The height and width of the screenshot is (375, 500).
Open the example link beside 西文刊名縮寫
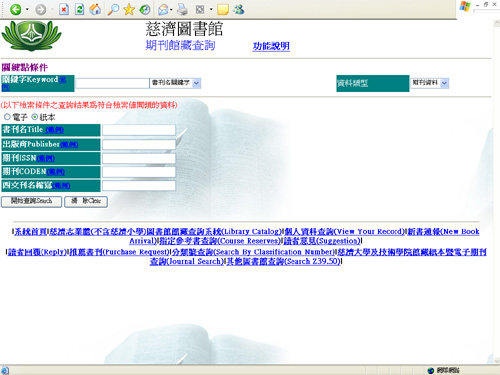(x=61, y=186)
